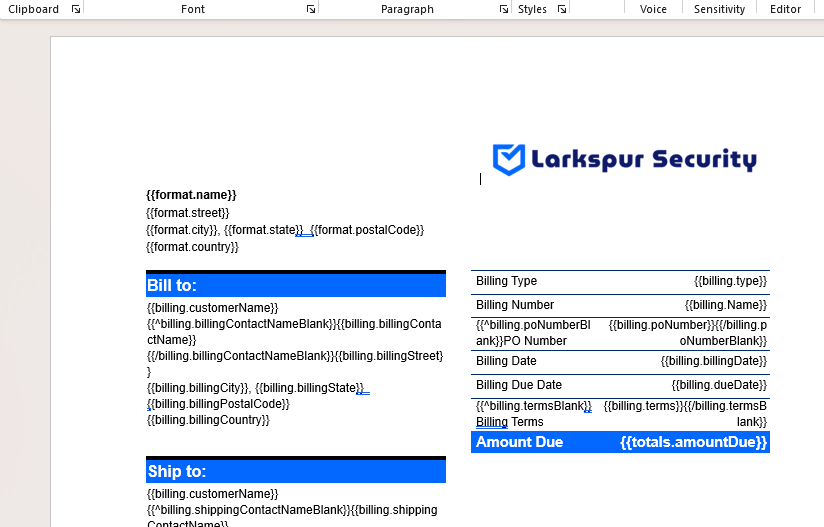Screen dimensions: 824x527
Task: Click the {{format.postalCode}} placeholder
Action: coord(367,230)
